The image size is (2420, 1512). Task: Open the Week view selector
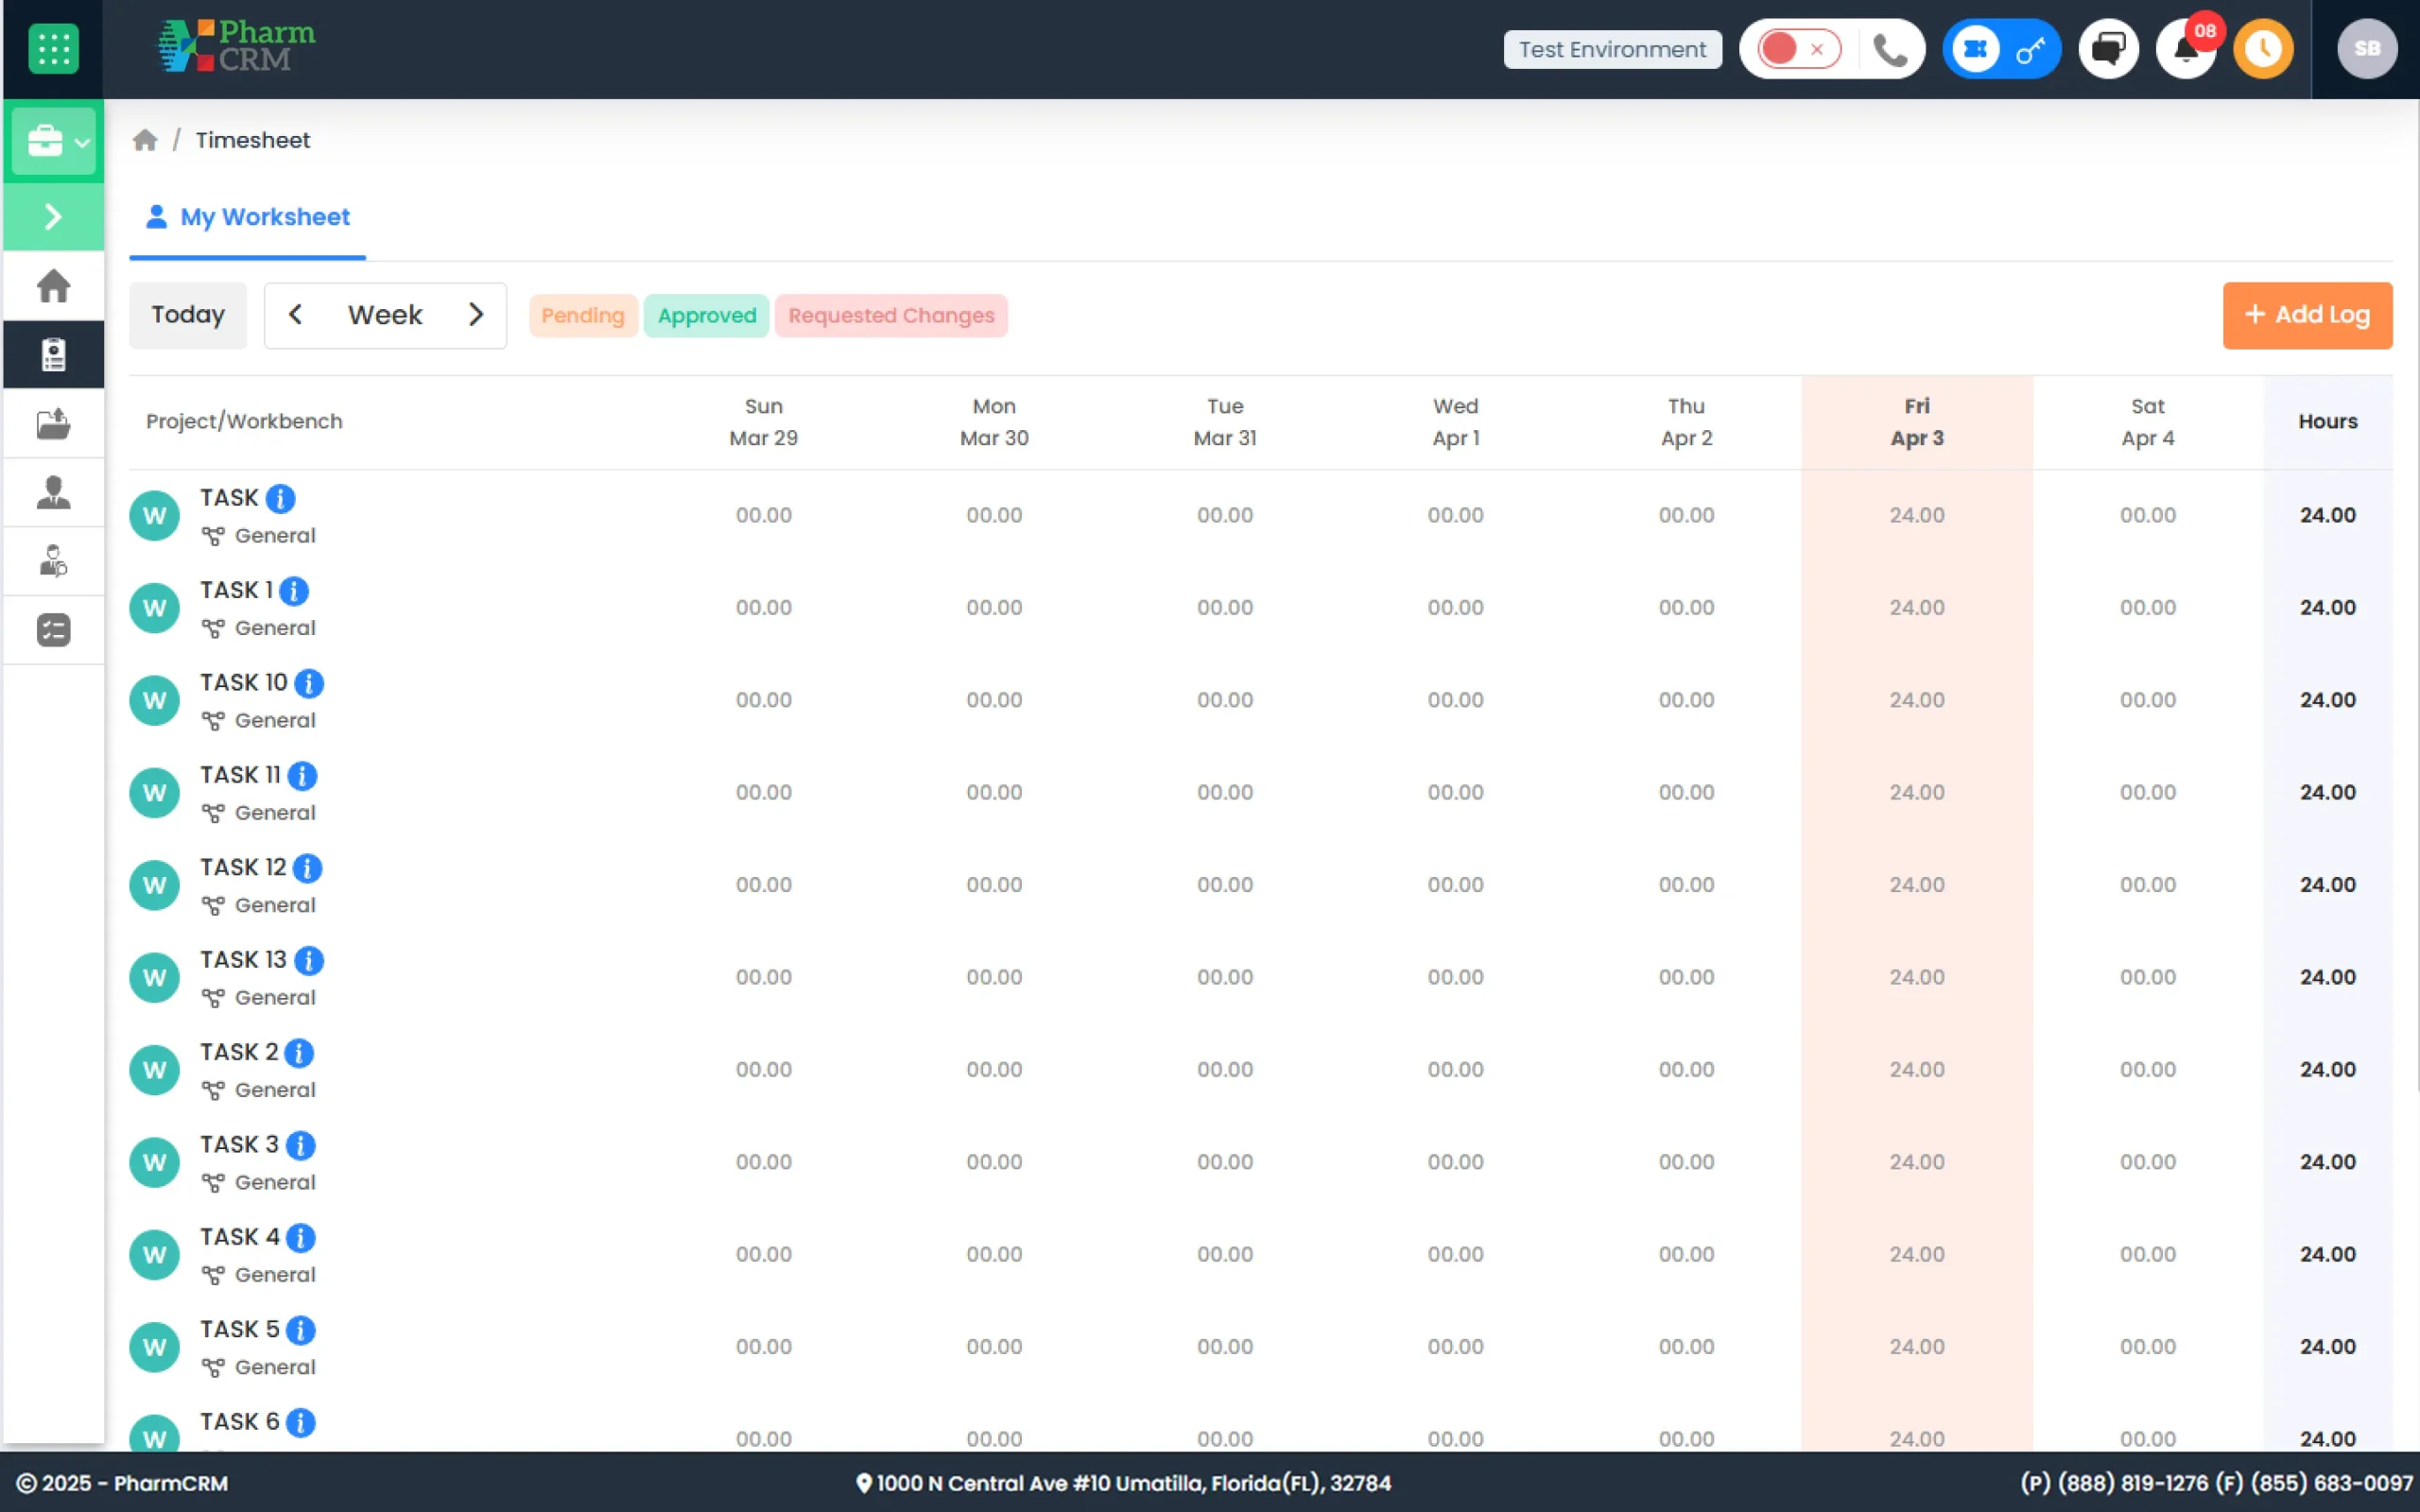pos(385,315)
